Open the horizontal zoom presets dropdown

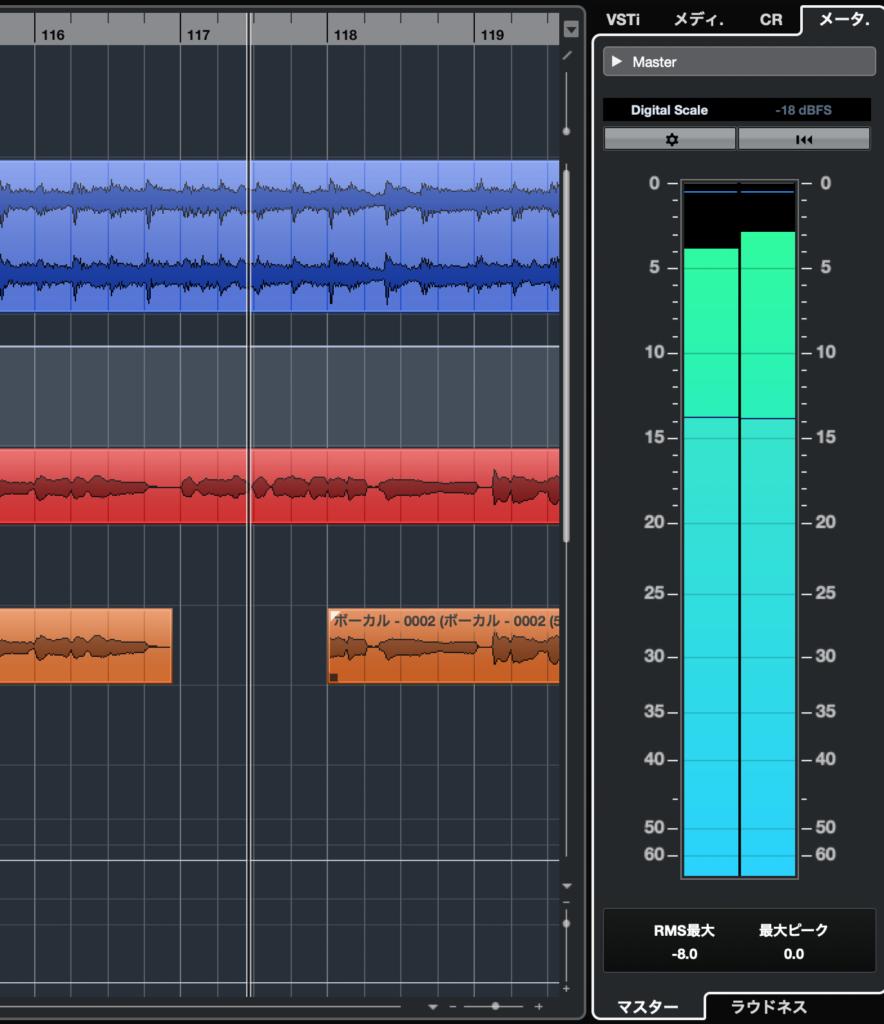(x=433, y=1006)
